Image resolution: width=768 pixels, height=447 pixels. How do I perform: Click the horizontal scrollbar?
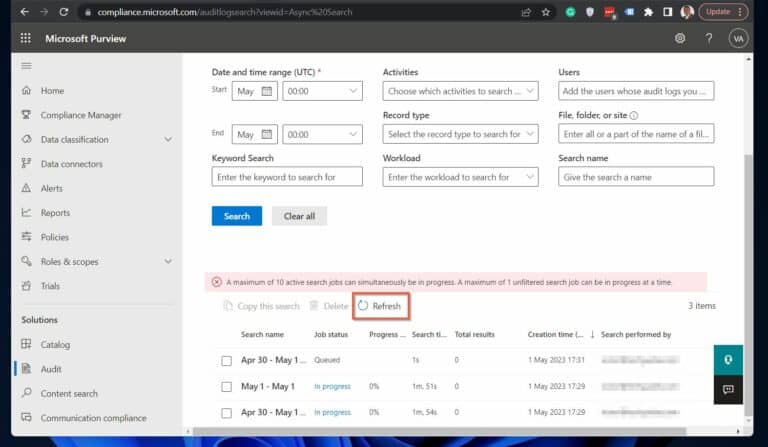point(439,431)
